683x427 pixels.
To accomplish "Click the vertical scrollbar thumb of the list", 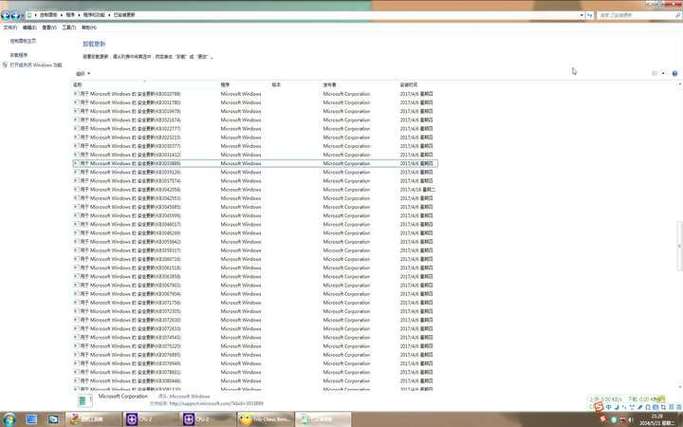I will 680,246.
